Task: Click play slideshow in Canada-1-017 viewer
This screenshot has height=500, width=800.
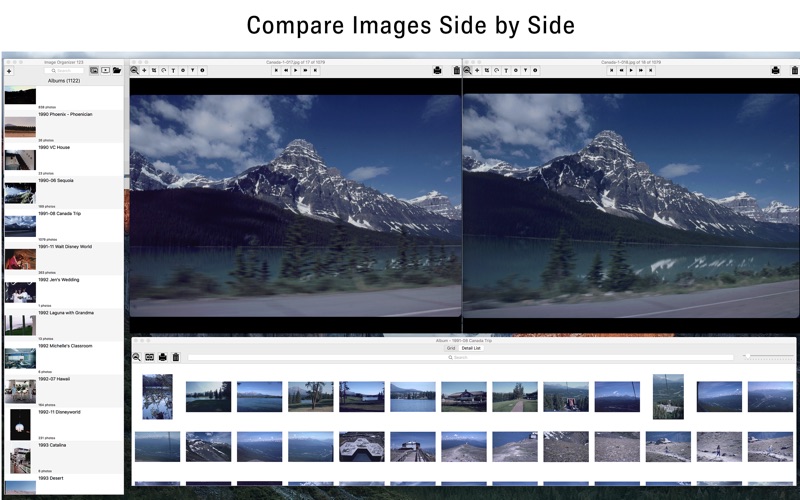Action: pyautogui.click(x=295, y=70)
